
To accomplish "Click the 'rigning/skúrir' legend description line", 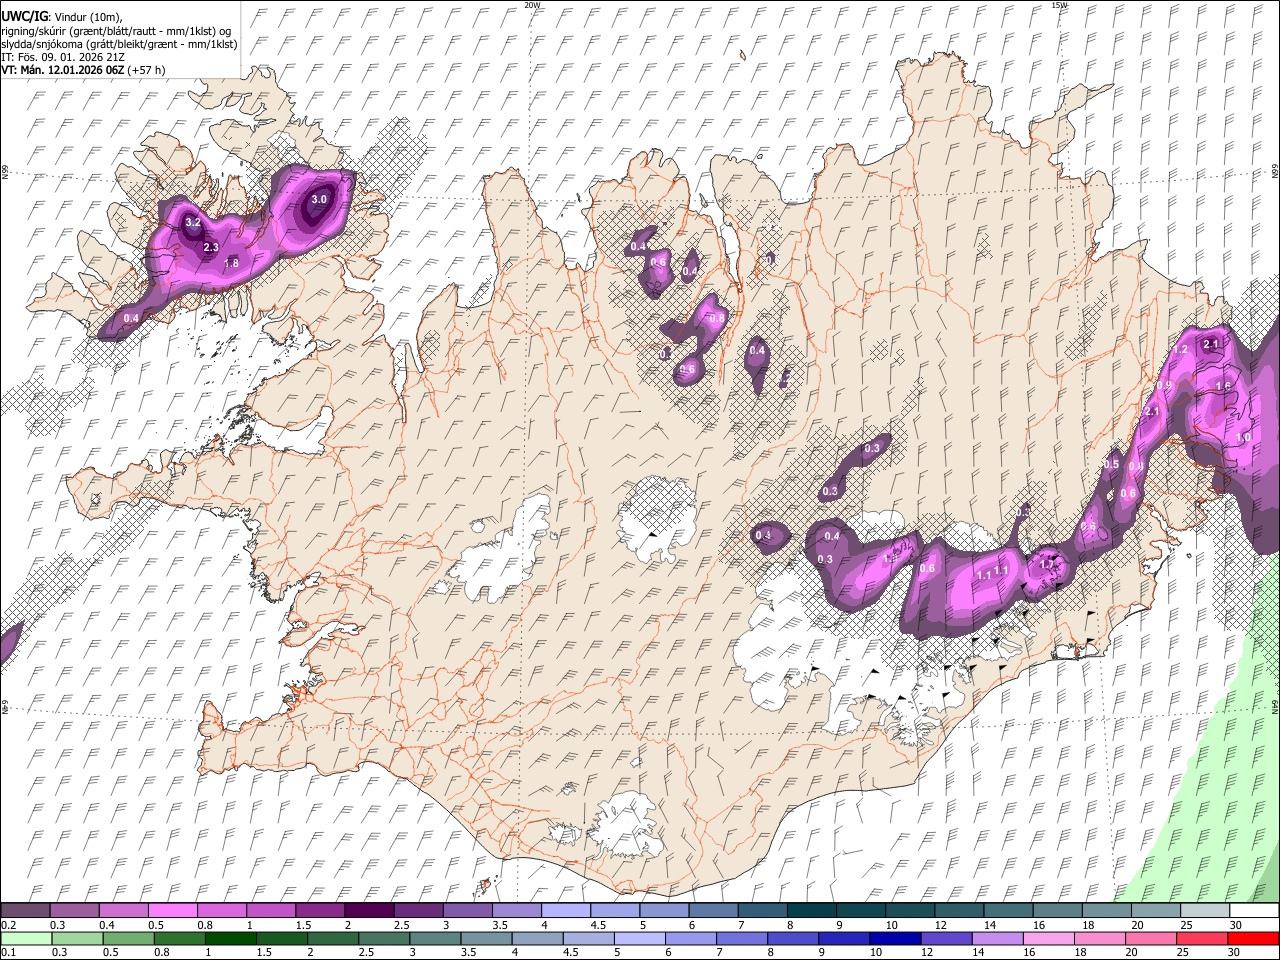I will 116,31.
